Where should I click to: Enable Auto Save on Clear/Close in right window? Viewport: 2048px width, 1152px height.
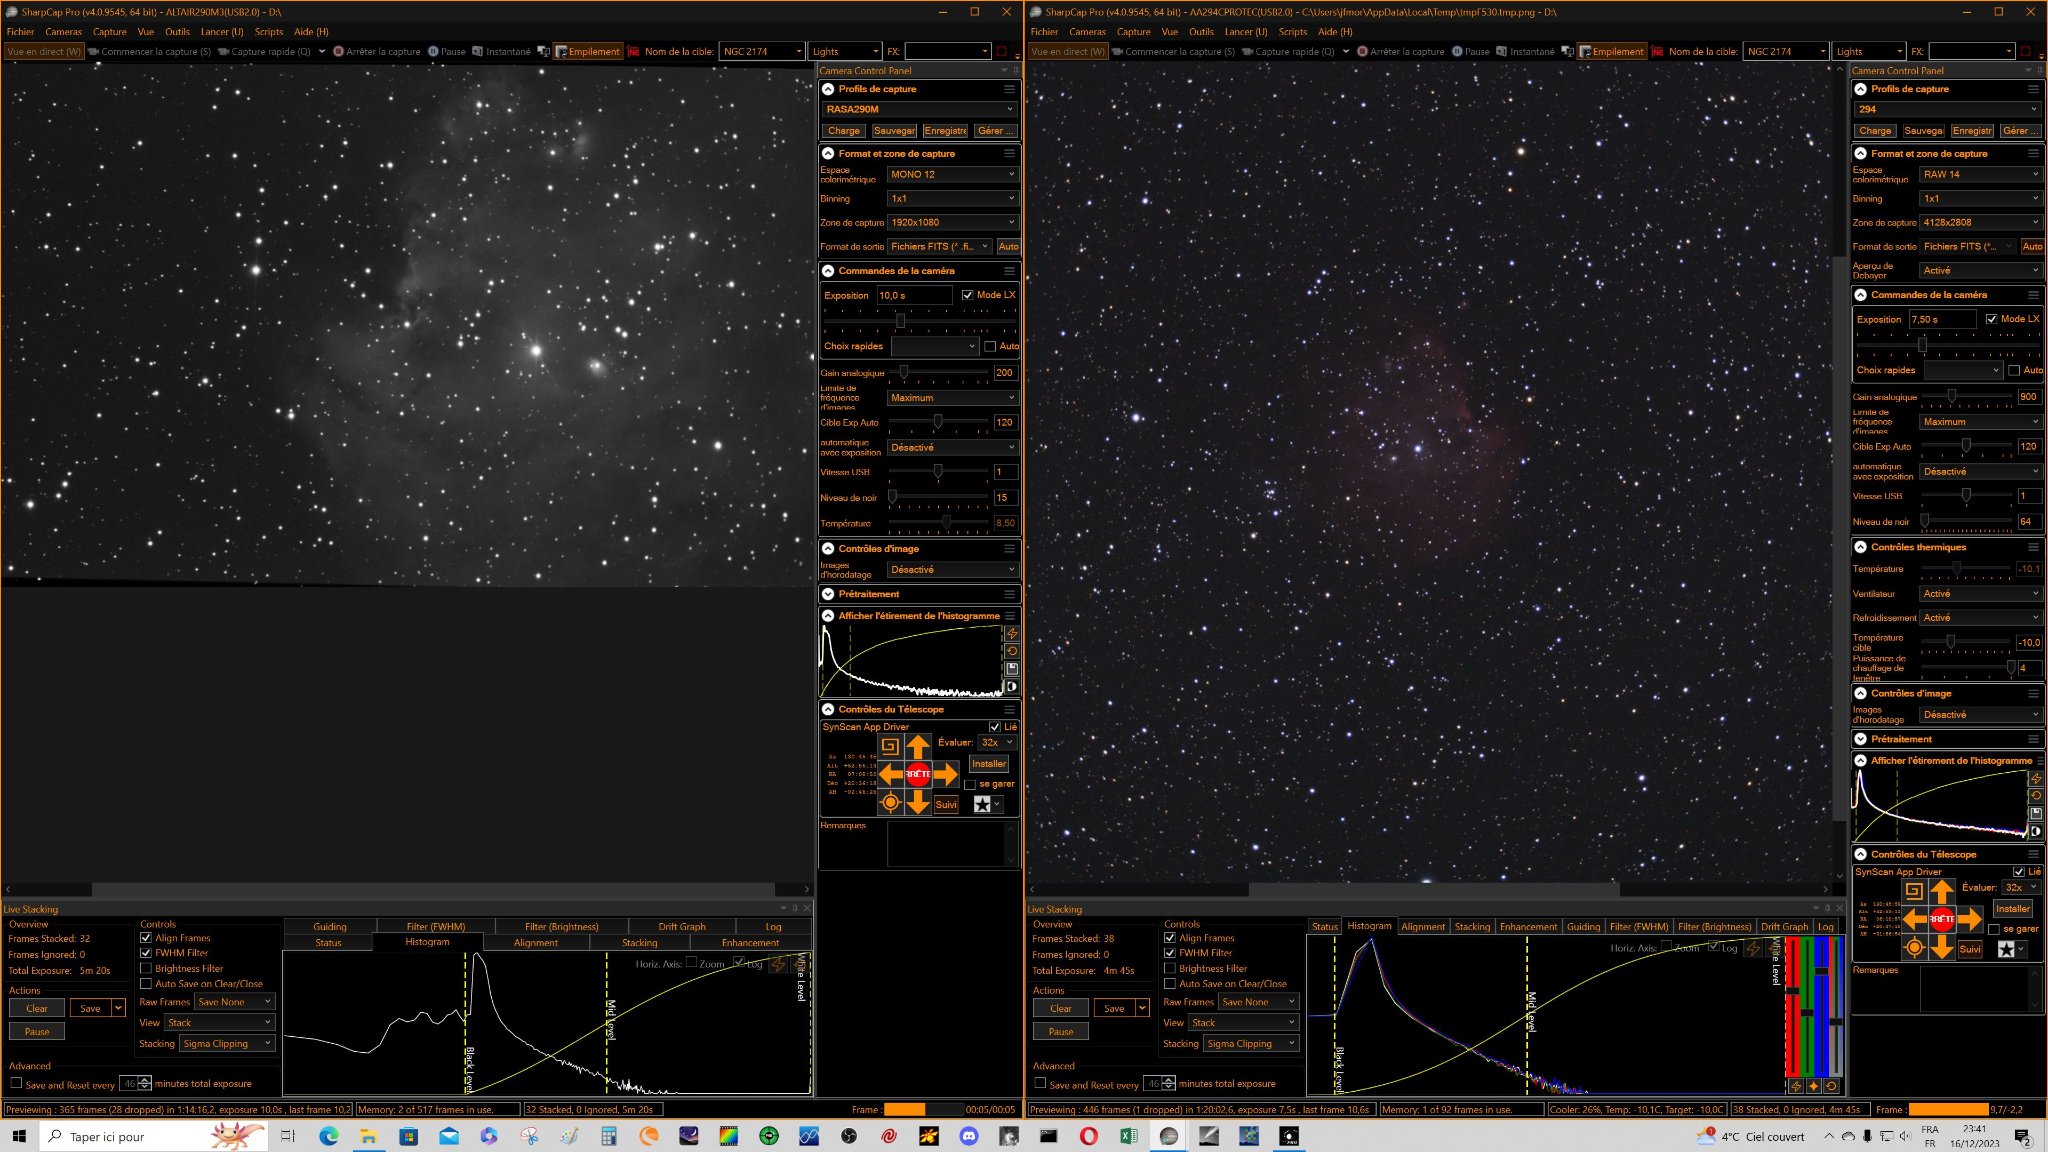(x=1170, y=984)
